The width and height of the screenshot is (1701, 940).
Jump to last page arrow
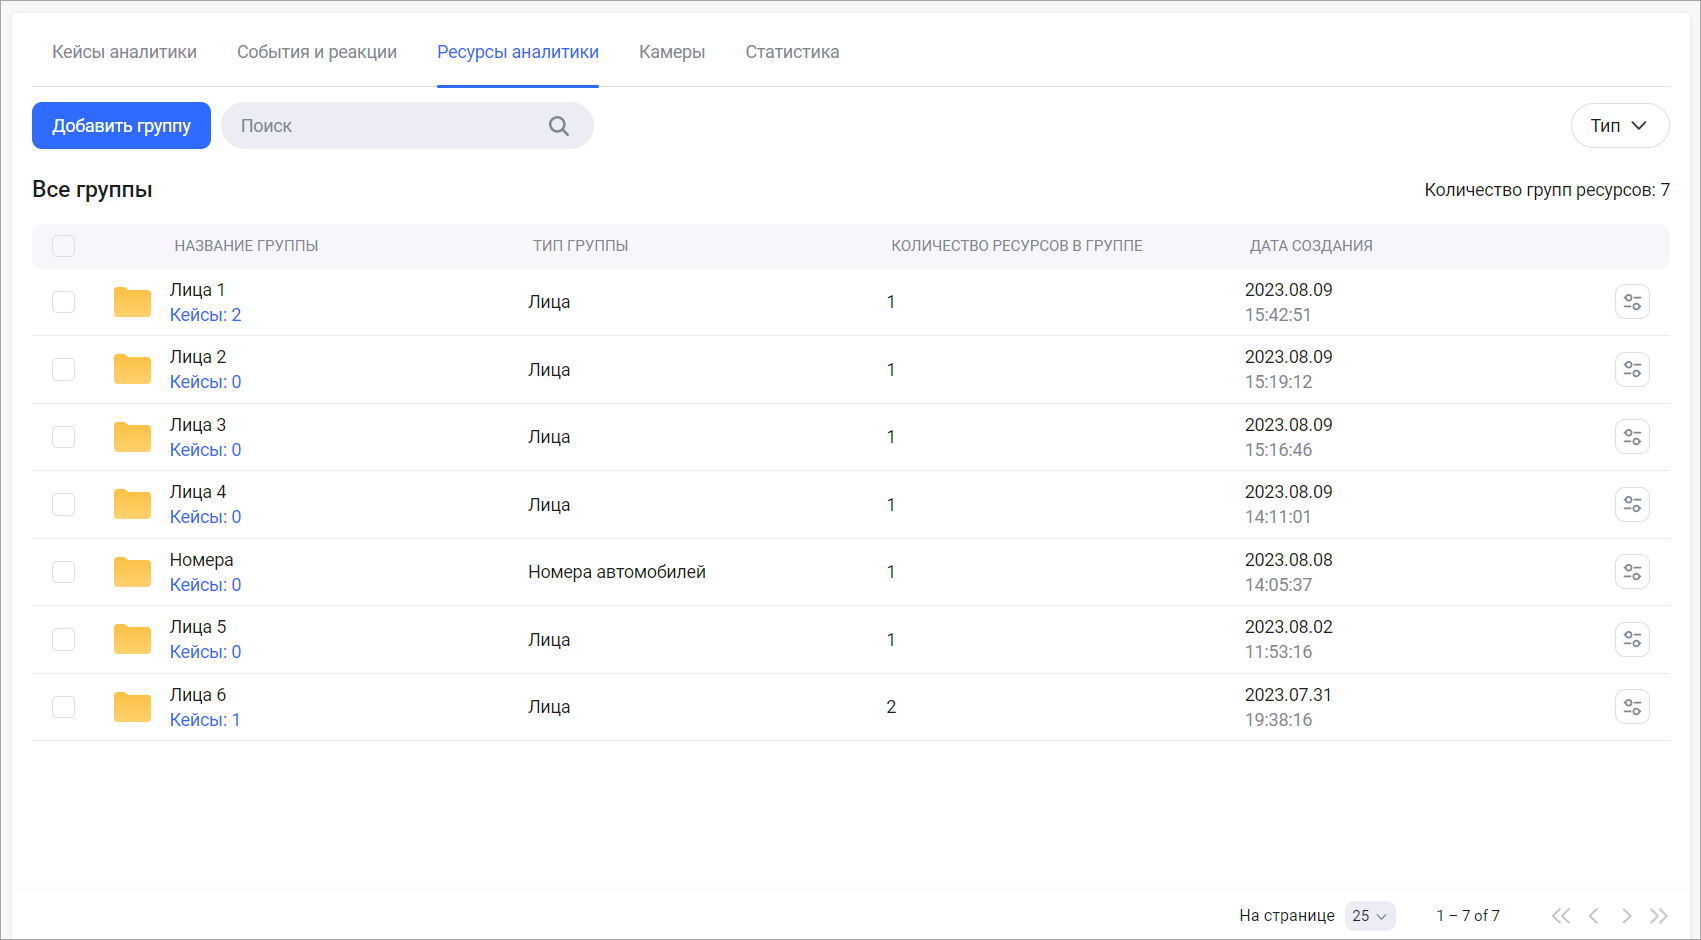1659,916
